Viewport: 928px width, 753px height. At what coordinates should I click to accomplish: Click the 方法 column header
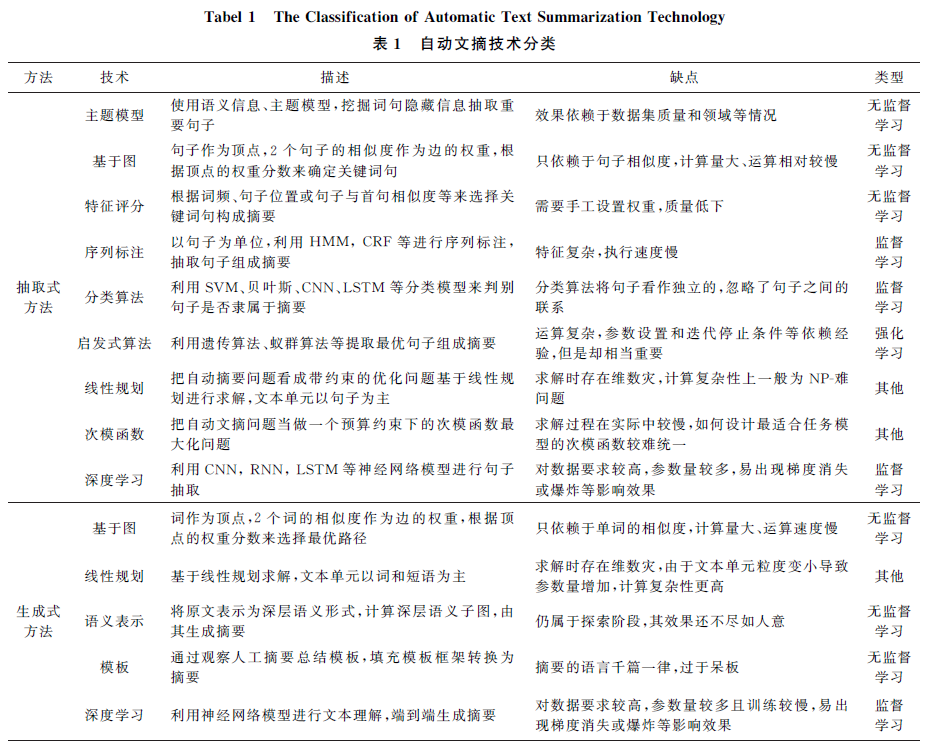(38, 78)
